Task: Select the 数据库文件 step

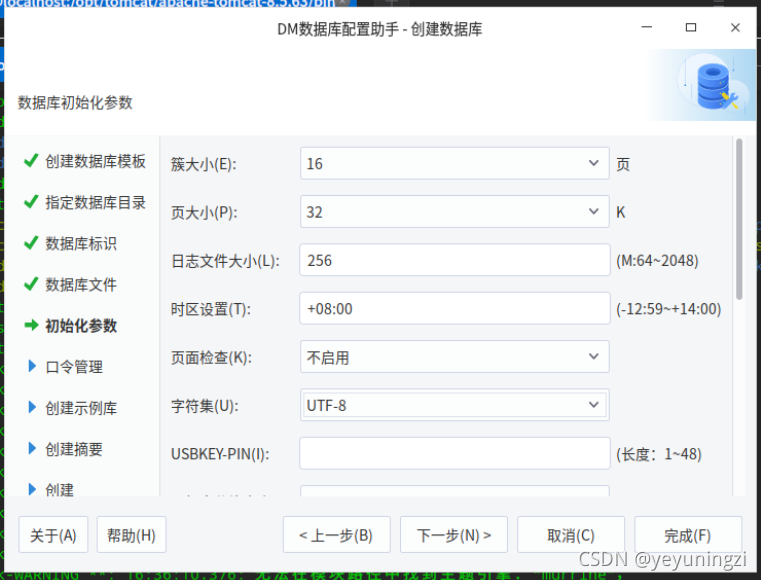Action: [81, 284]
